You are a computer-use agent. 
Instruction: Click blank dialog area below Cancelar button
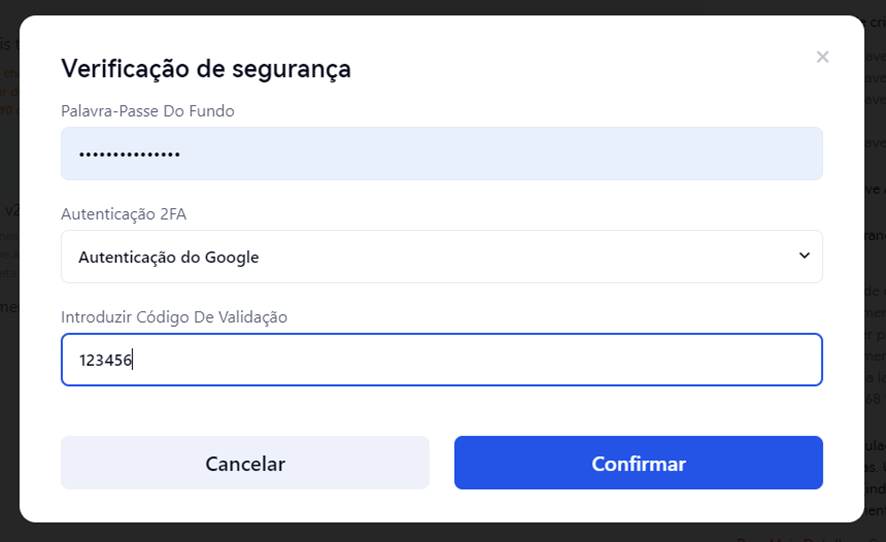(x=245, y=506)
